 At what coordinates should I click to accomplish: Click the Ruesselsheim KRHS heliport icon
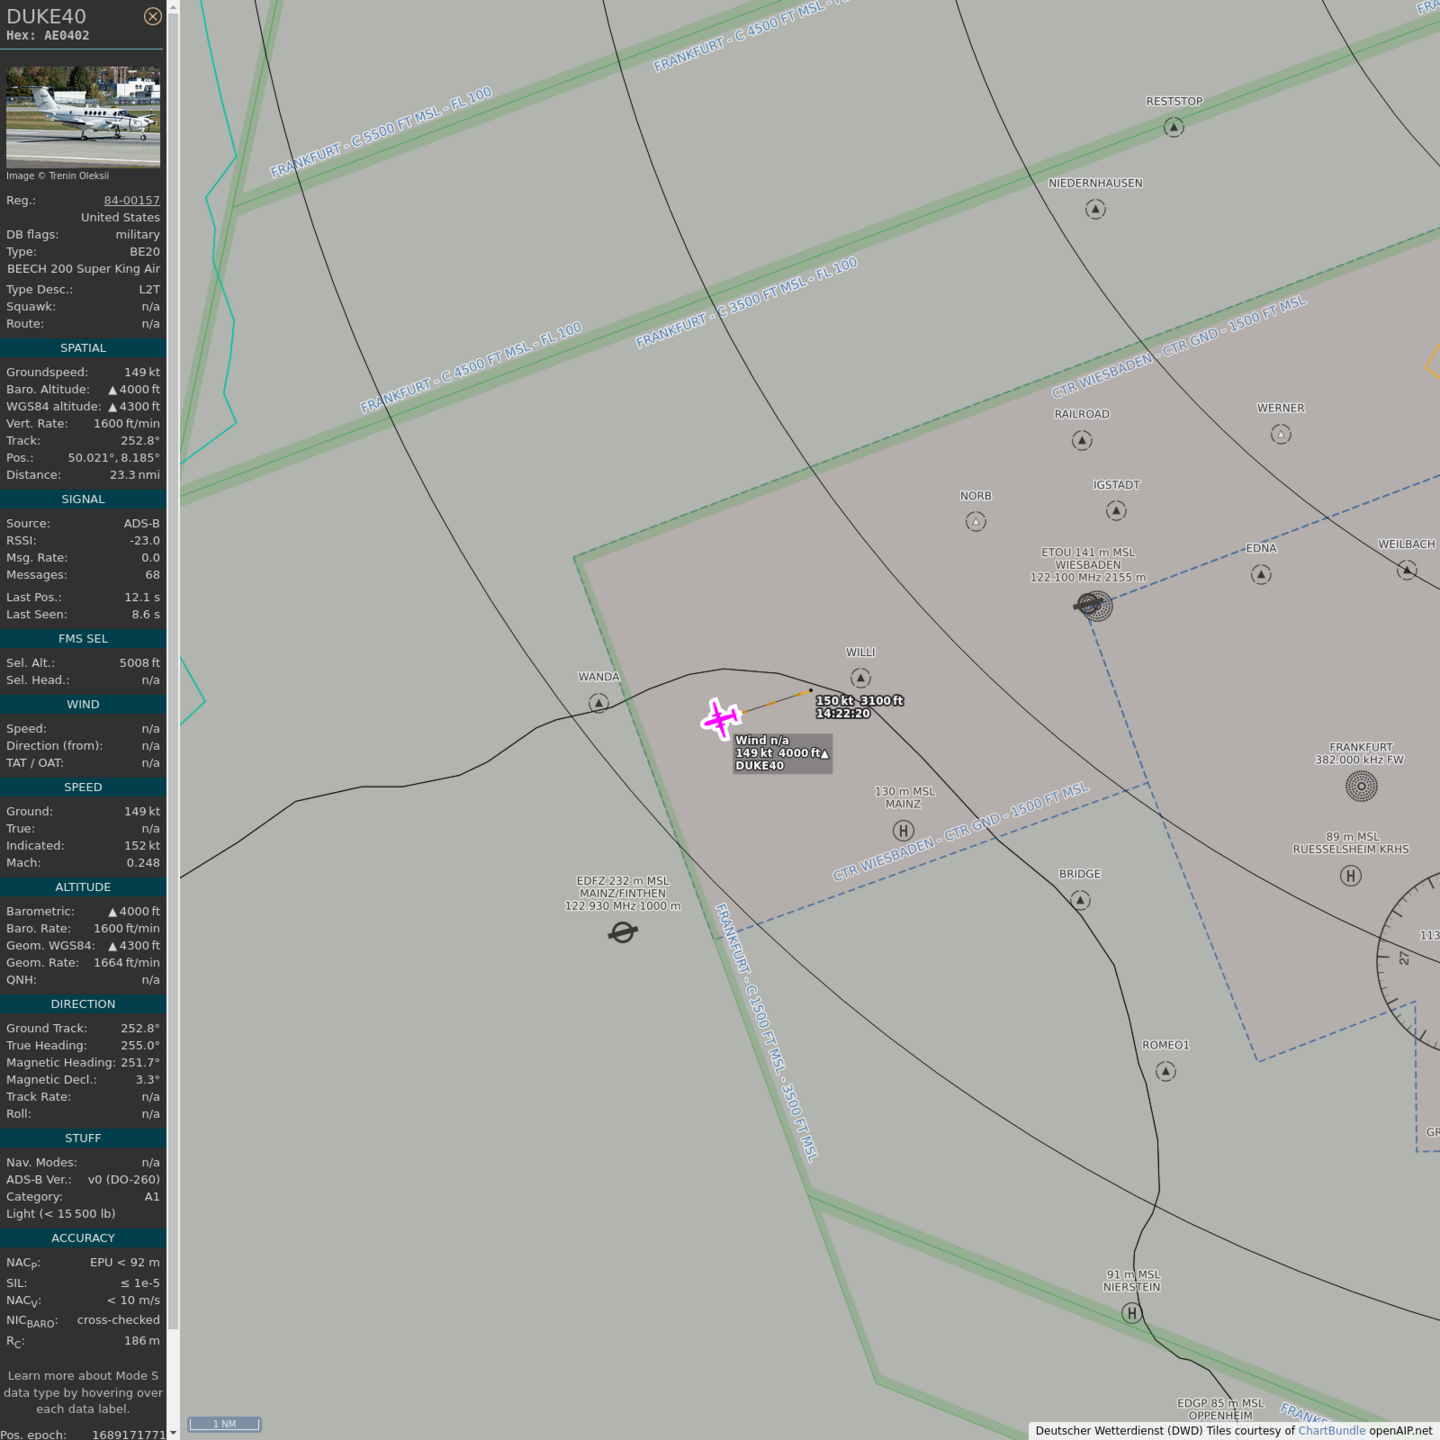tap(1350, 876)
